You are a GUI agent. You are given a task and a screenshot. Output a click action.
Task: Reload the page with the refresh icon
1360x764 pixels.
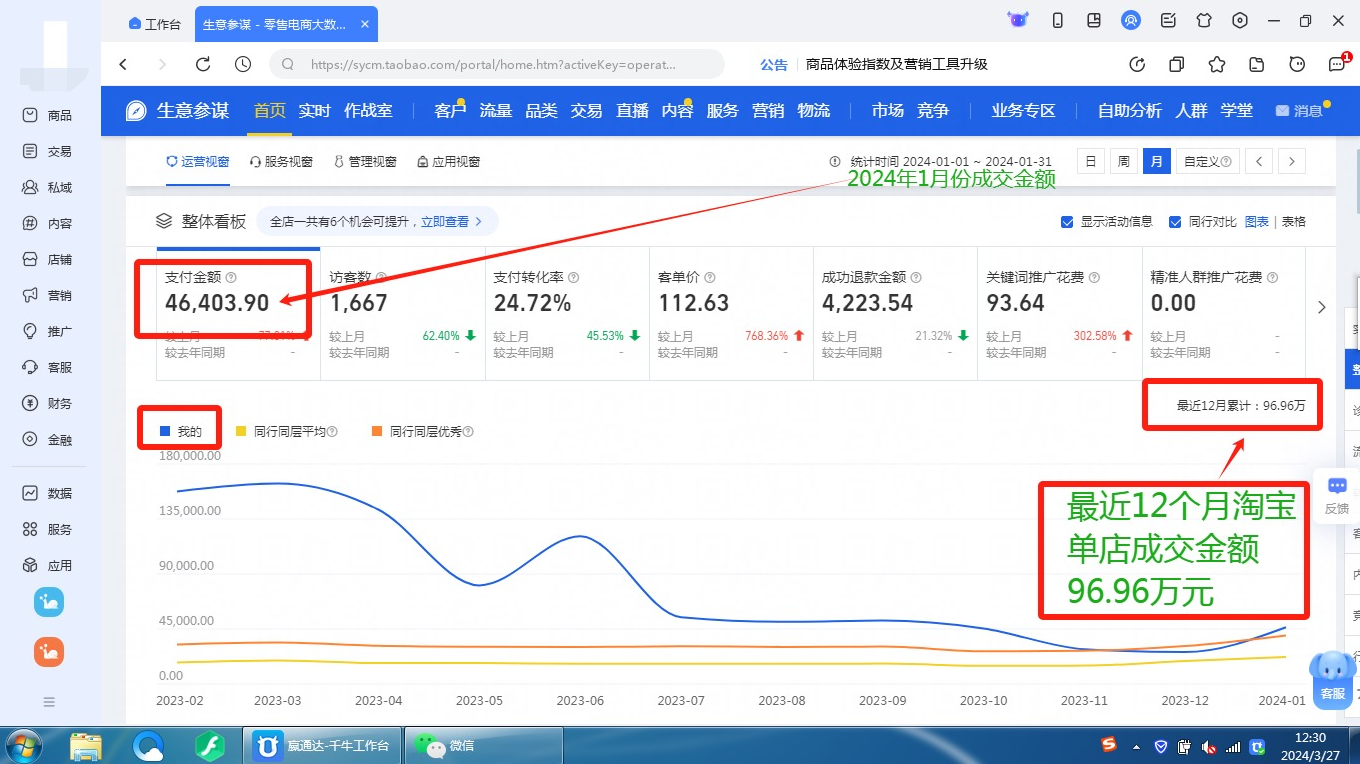(x=203, y=64)
